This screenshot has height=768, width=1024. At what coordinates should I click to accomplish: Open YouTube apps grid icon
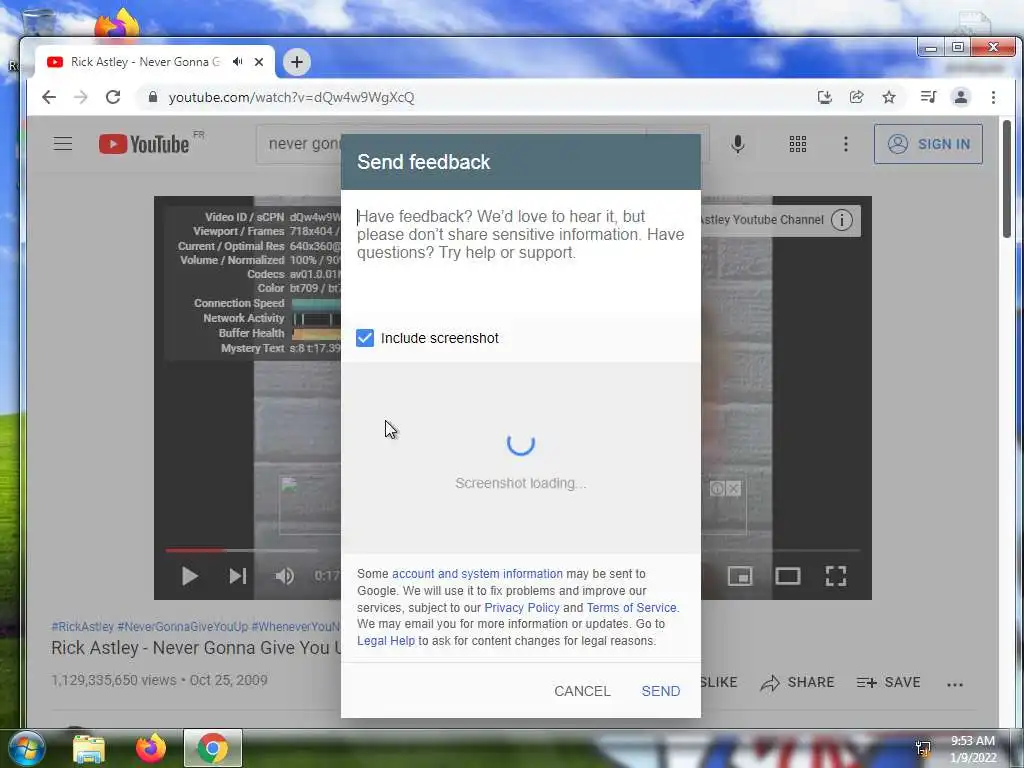[797, 144]
